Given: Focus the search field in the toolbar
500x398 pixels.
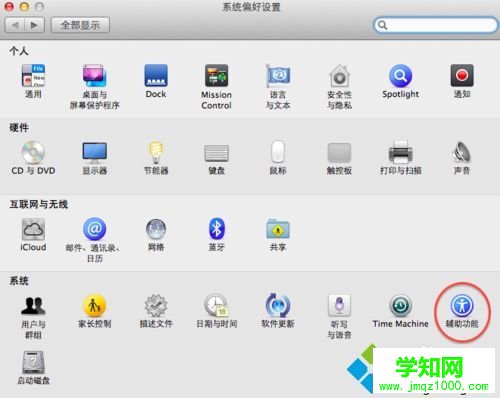Looking at the screenshot, I should click(436, 25).
